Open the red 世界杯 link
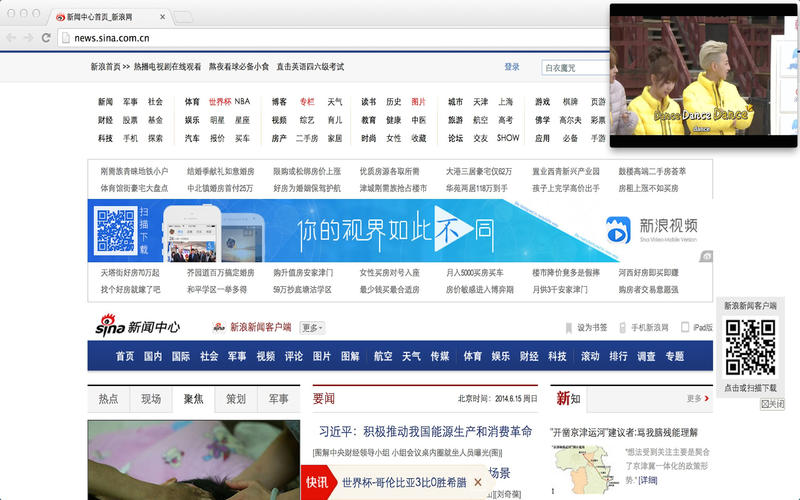The width and height of the screenshot is (800, 500). (x=220, y=102)
